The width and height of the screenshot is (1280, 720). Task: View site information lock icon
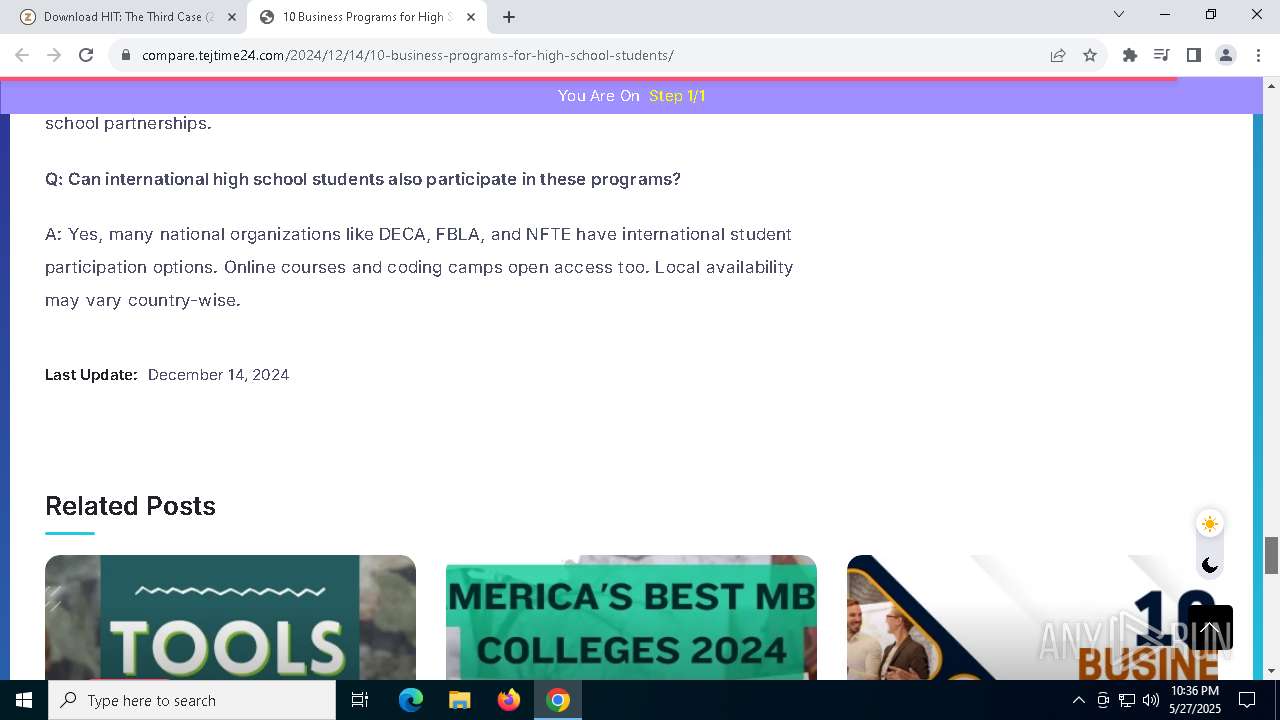point(126,55)
